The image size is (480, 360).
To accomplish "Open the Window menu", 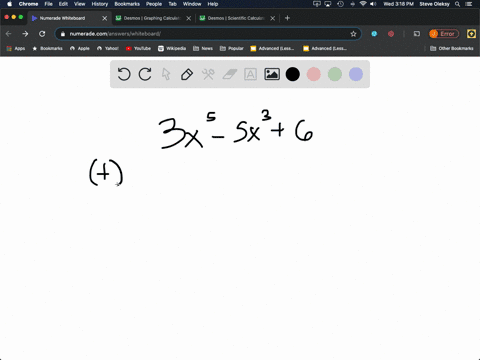I will point(192,4).
